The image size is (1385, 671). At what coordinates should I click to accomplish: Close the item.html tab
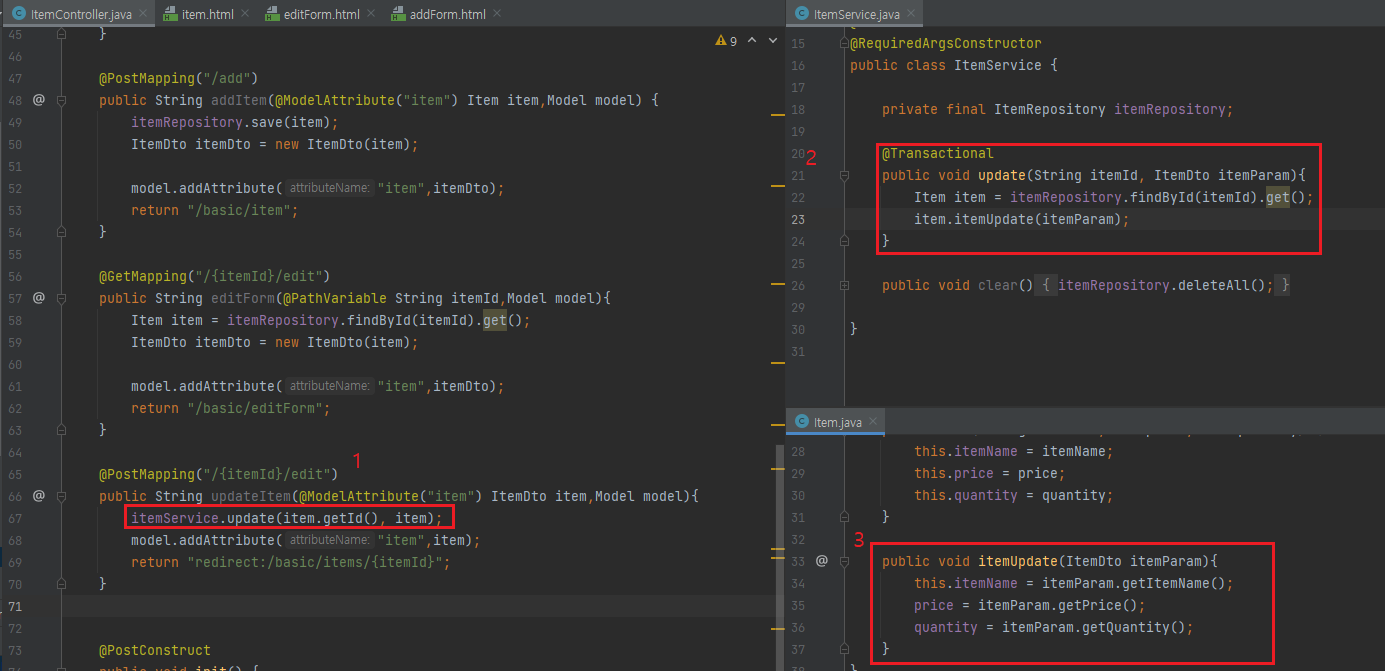247,14
